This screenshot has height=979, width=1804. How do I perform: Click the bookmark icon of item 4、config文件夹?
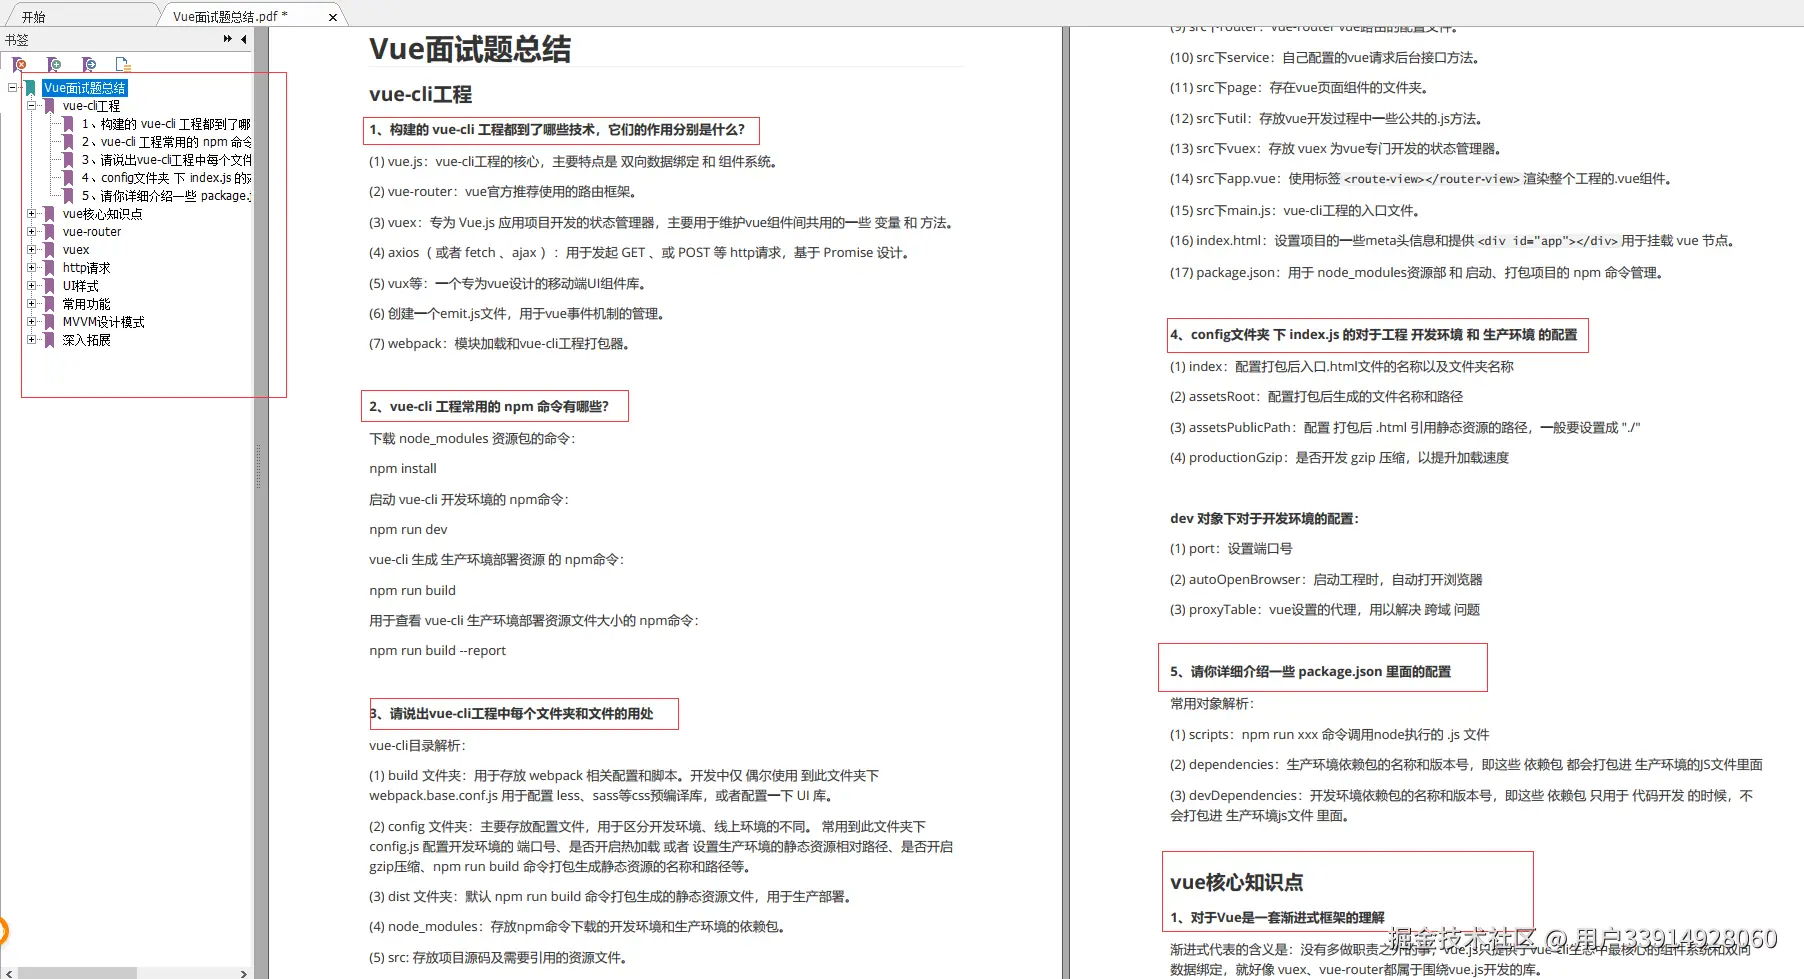(x=68, y=178)
